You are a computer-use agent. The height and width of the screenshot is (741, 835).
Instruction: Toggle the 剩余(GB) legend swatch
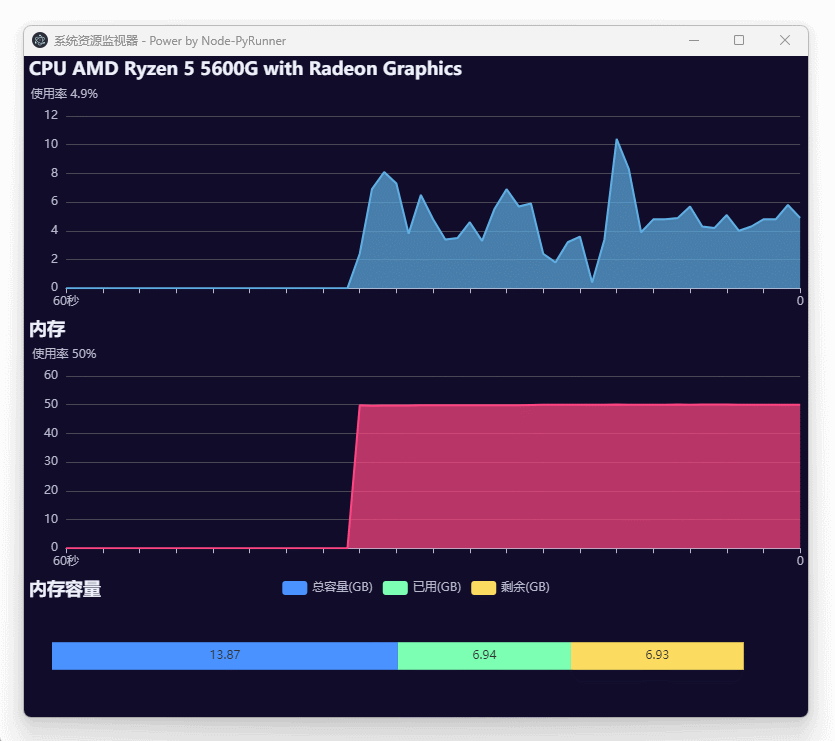(x=484, y=588)
